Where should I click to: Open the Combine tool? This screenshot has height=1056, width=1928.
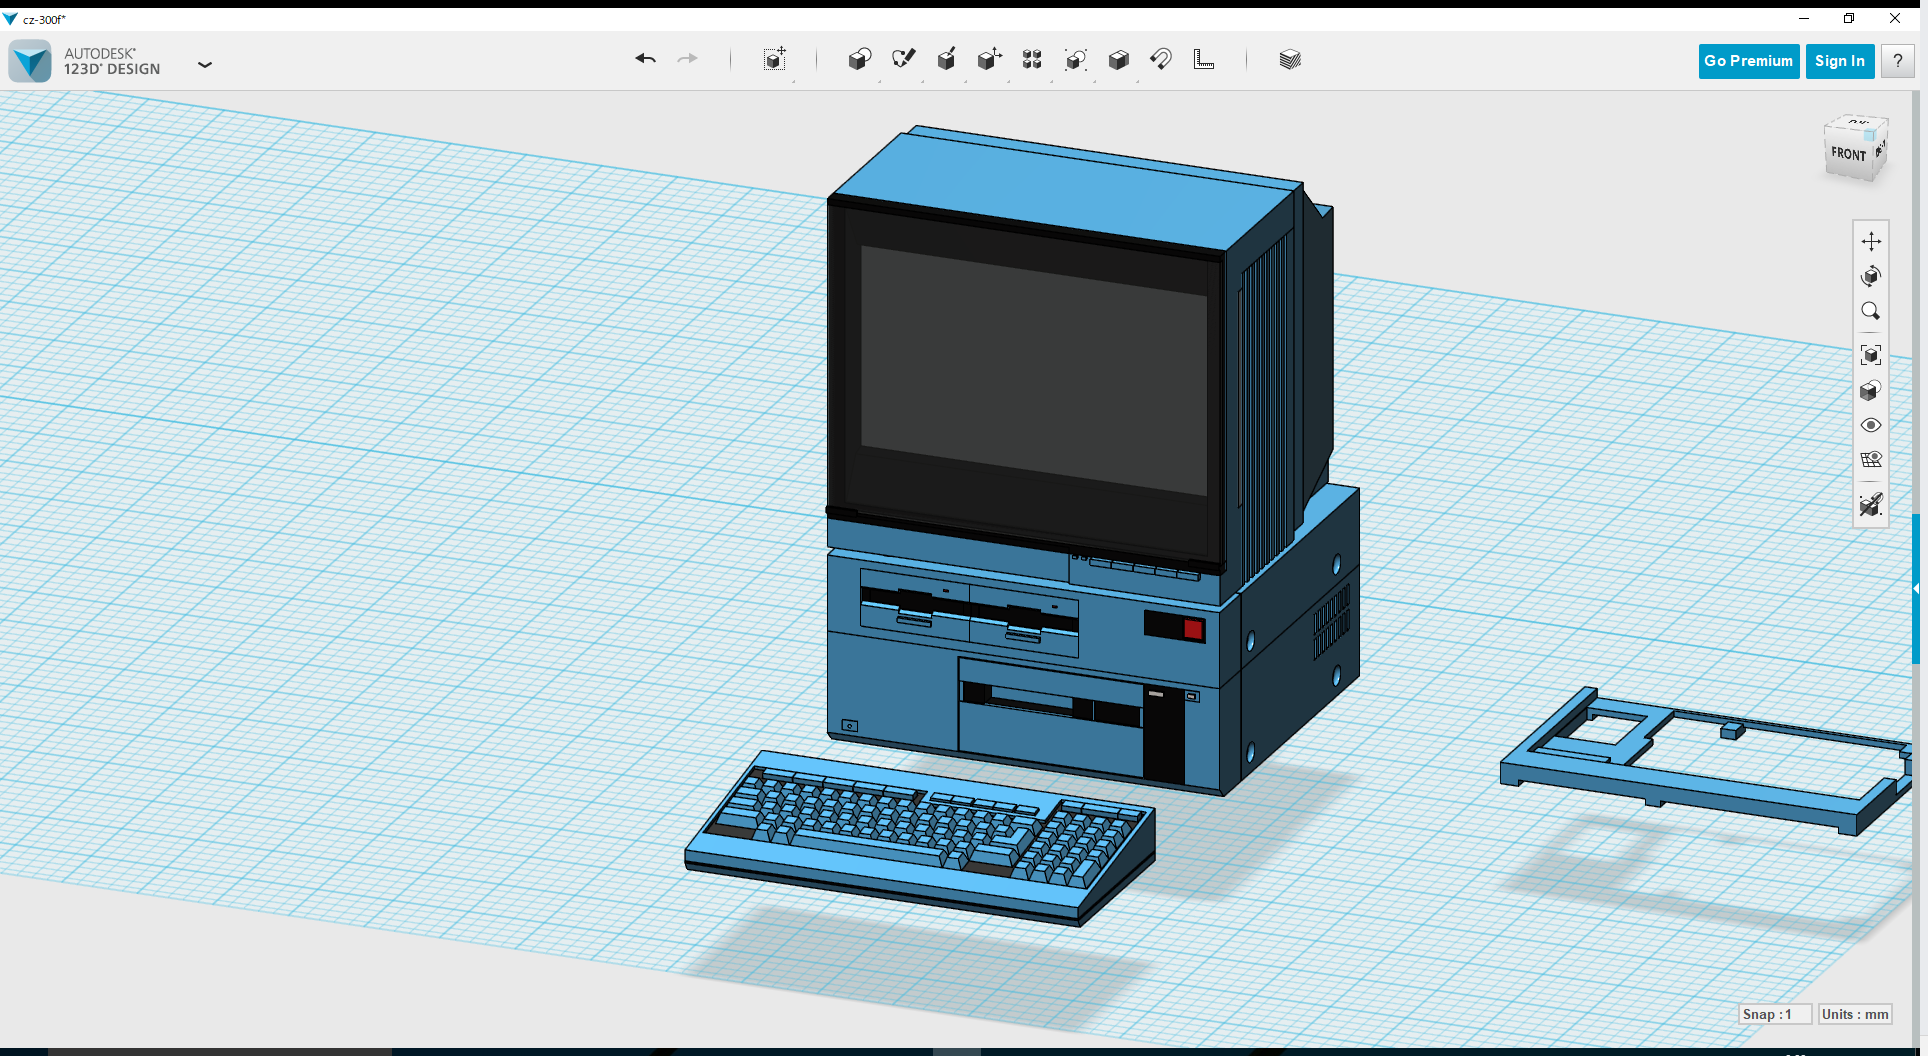point(1119,59)
